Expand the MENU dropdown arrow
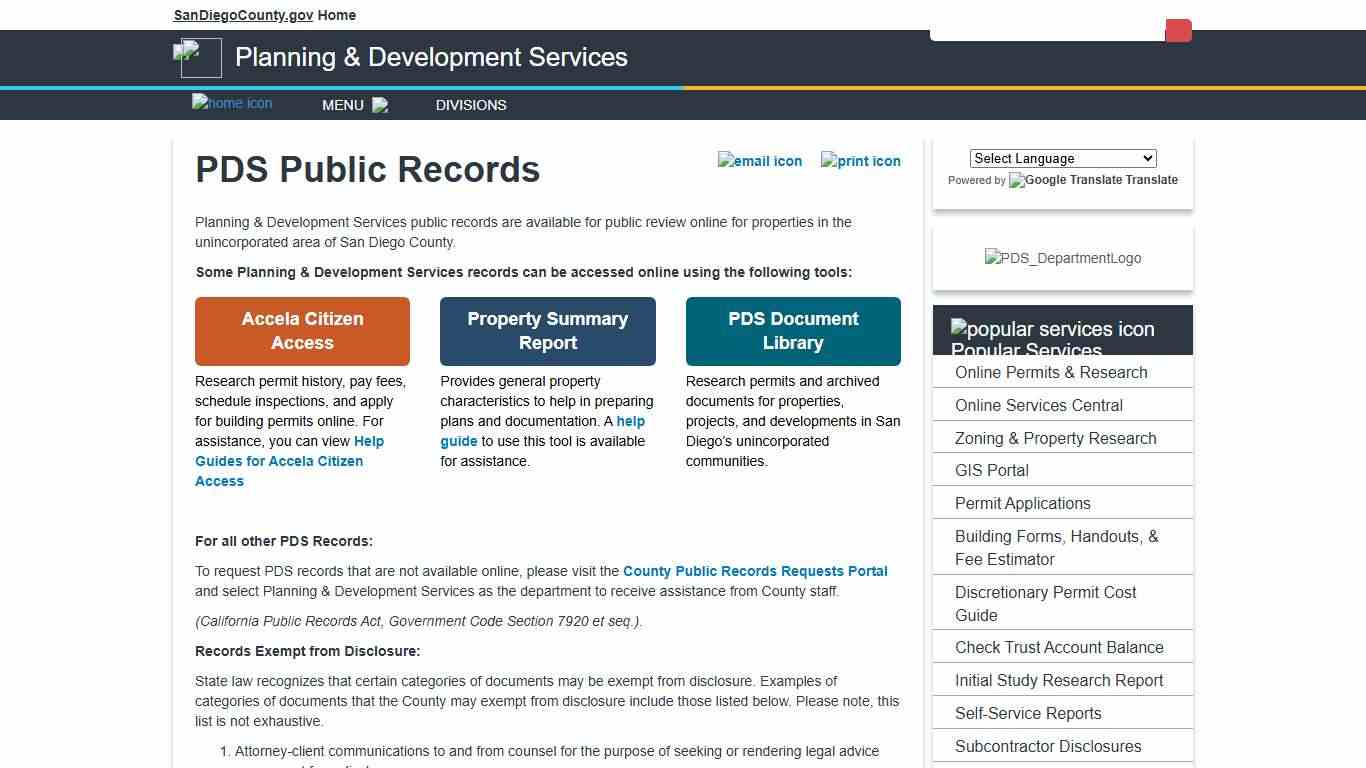This screenshot has height=768, width=1366. point(380,105)
